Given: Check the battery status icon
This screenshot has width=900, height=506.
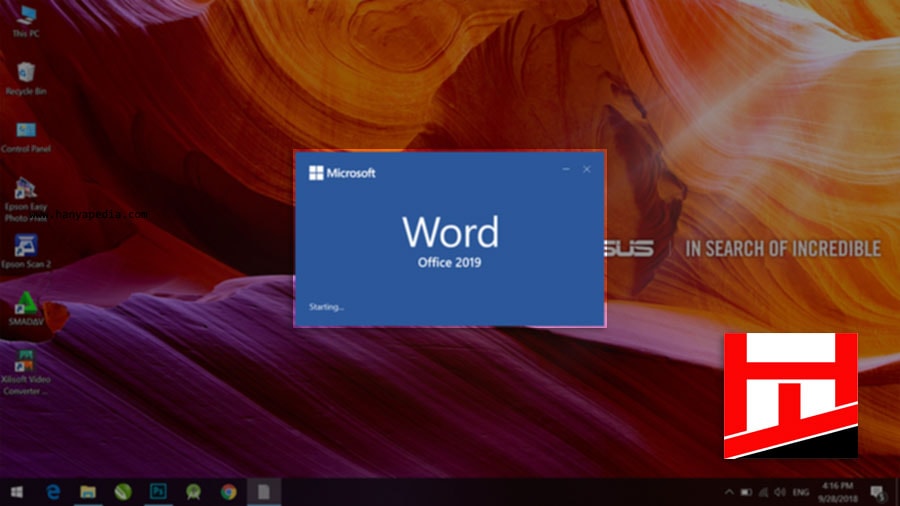Looking at the screenshot, I should (746, 492).
